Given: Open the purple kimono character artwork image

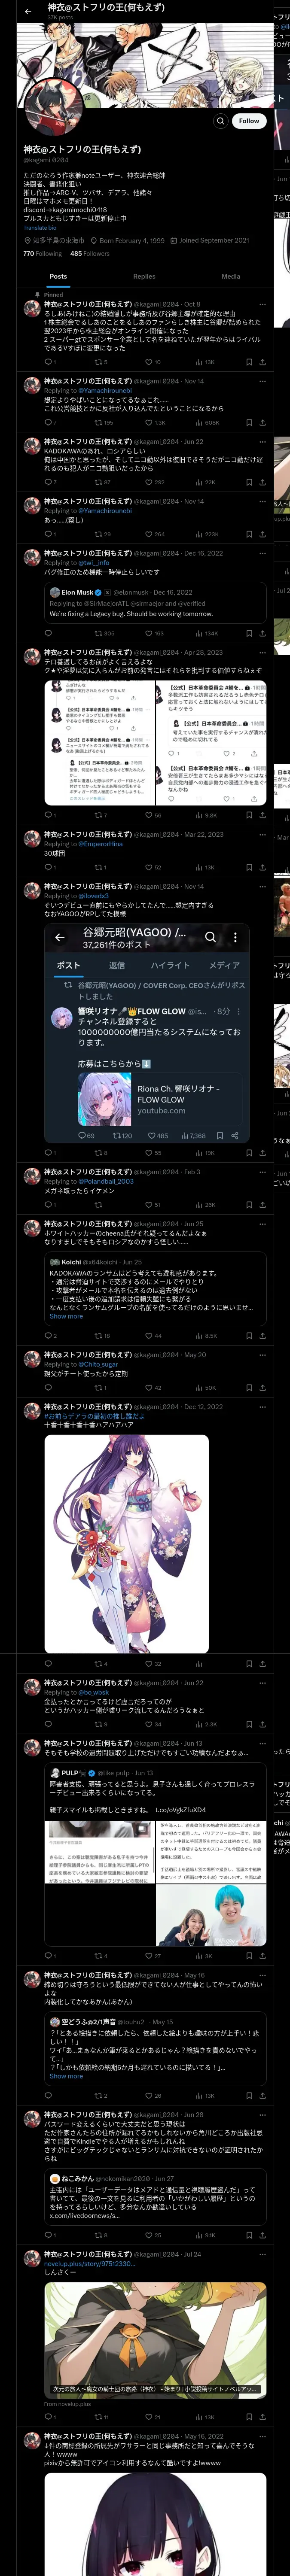Looking at the screenshot, I should point(126,1544).
